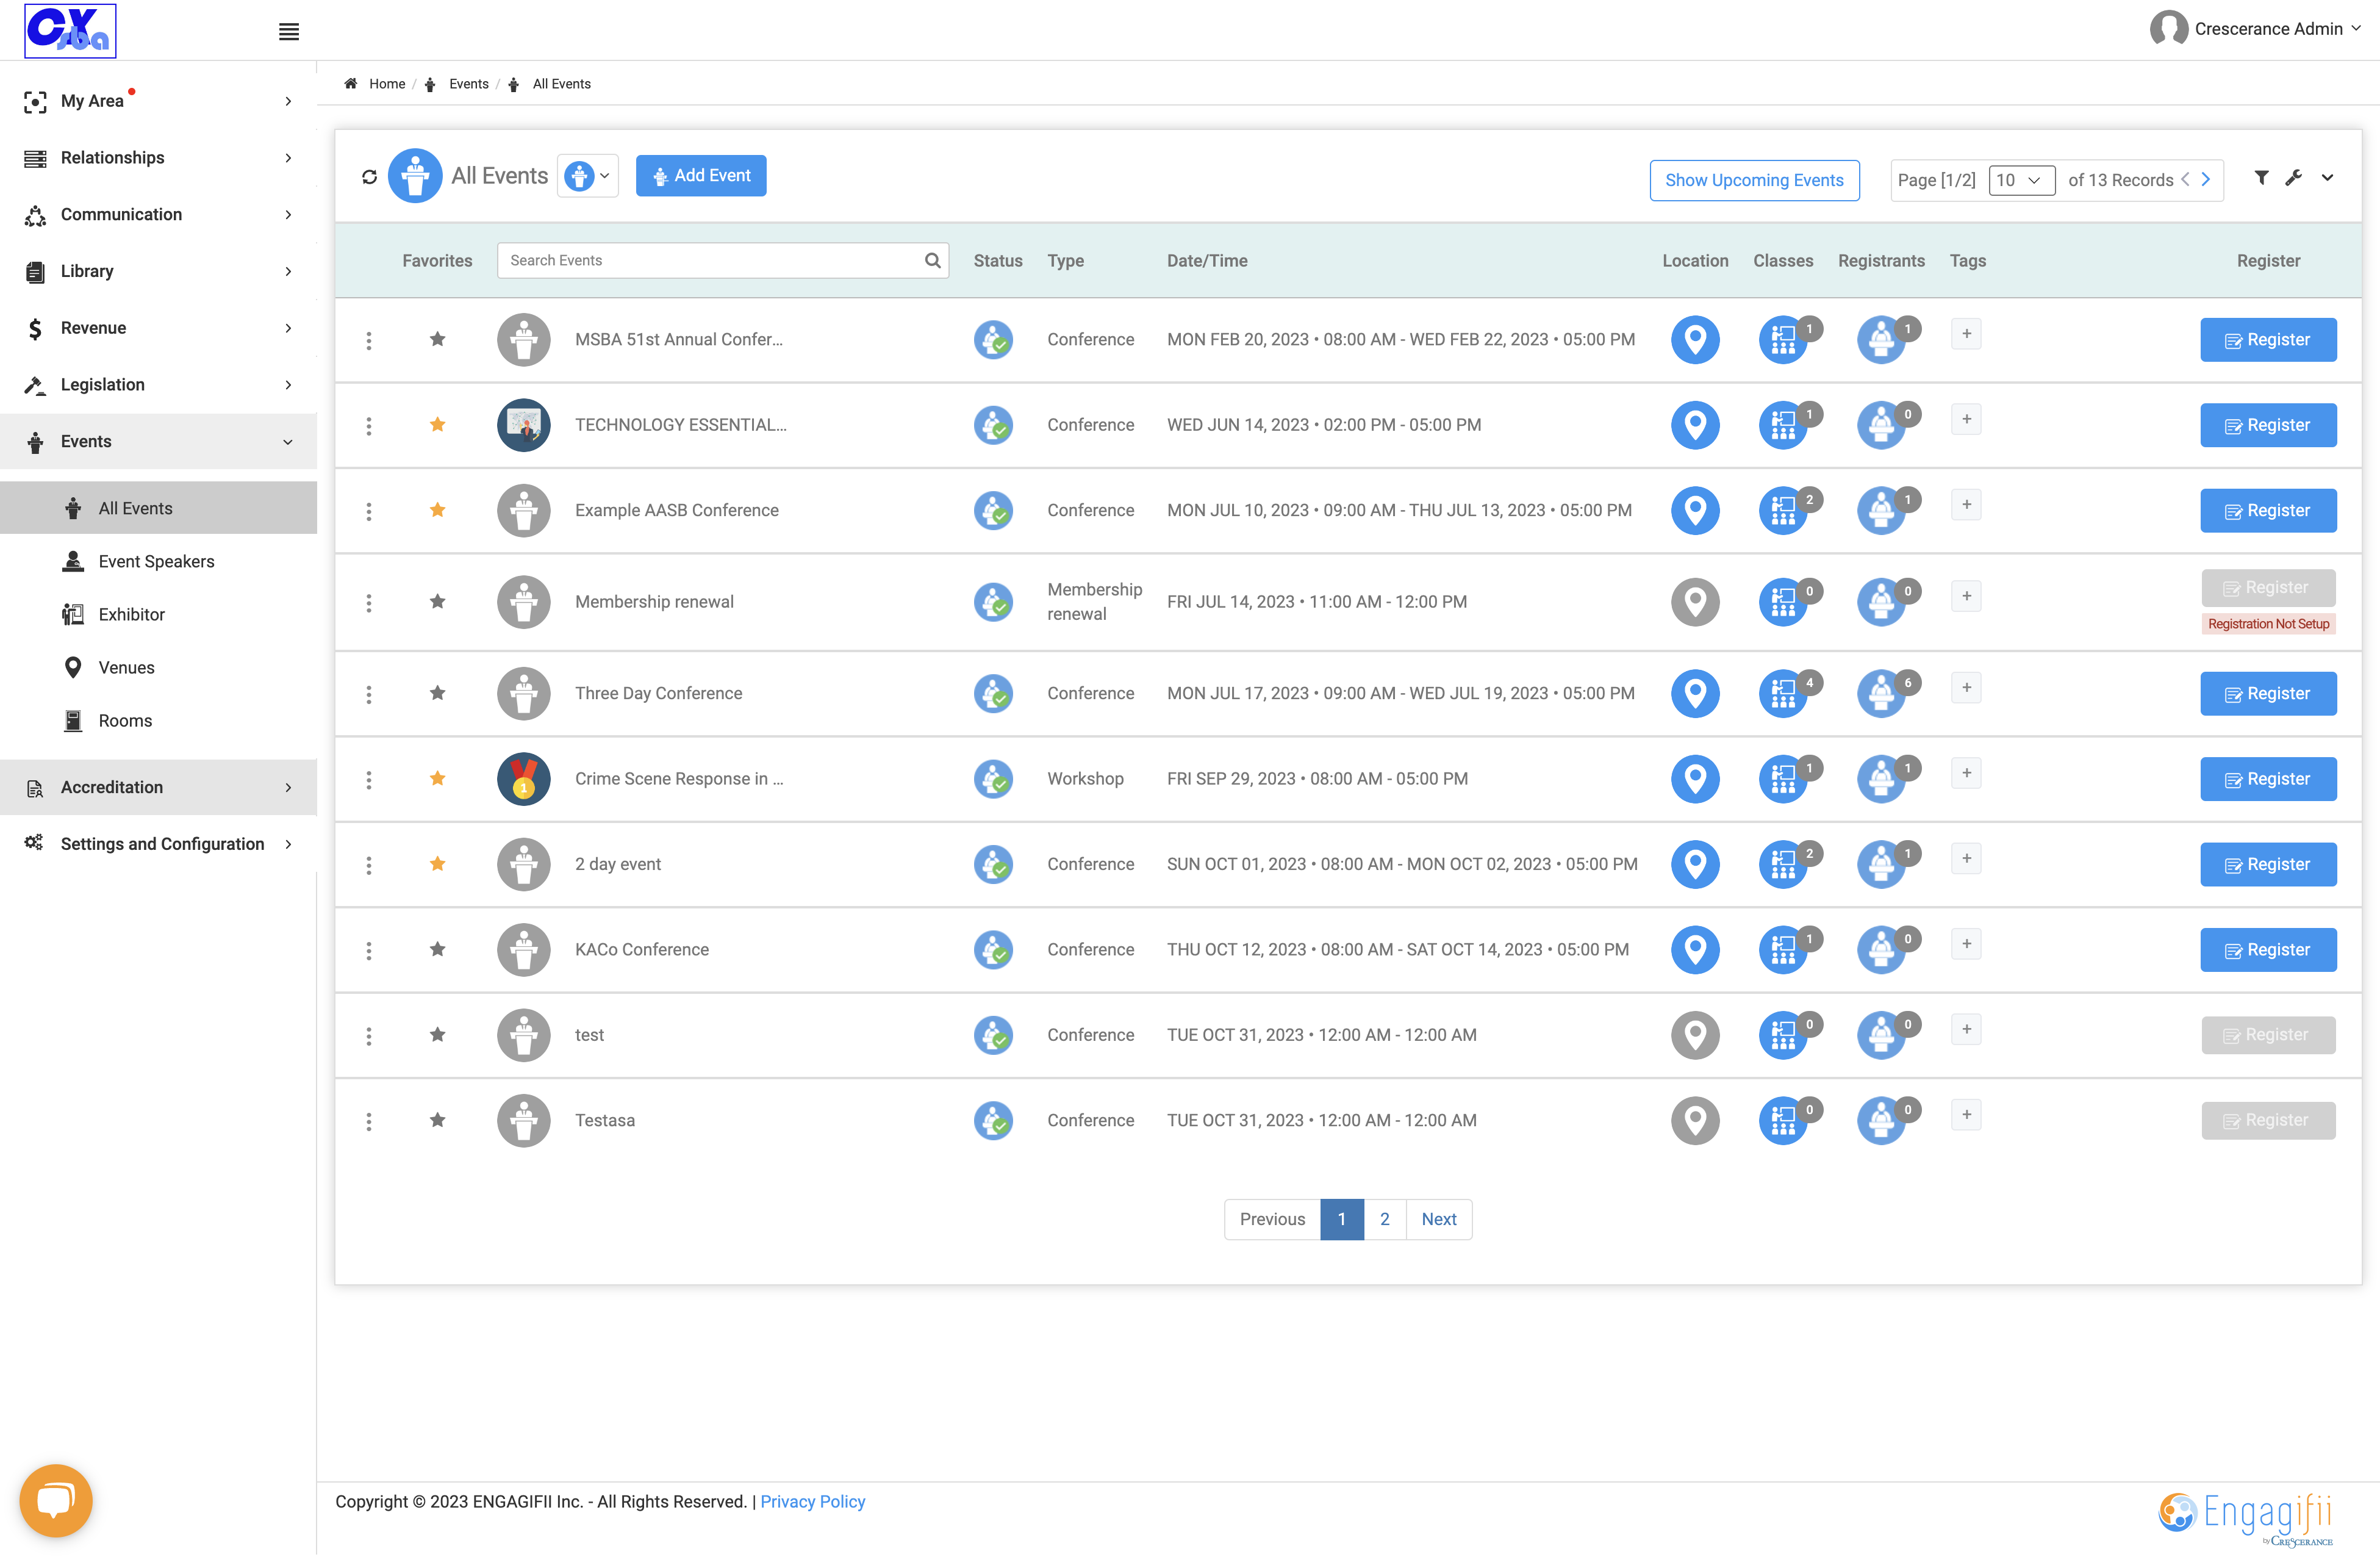Click Home in the breadcrumb

[x=386, y=84]
